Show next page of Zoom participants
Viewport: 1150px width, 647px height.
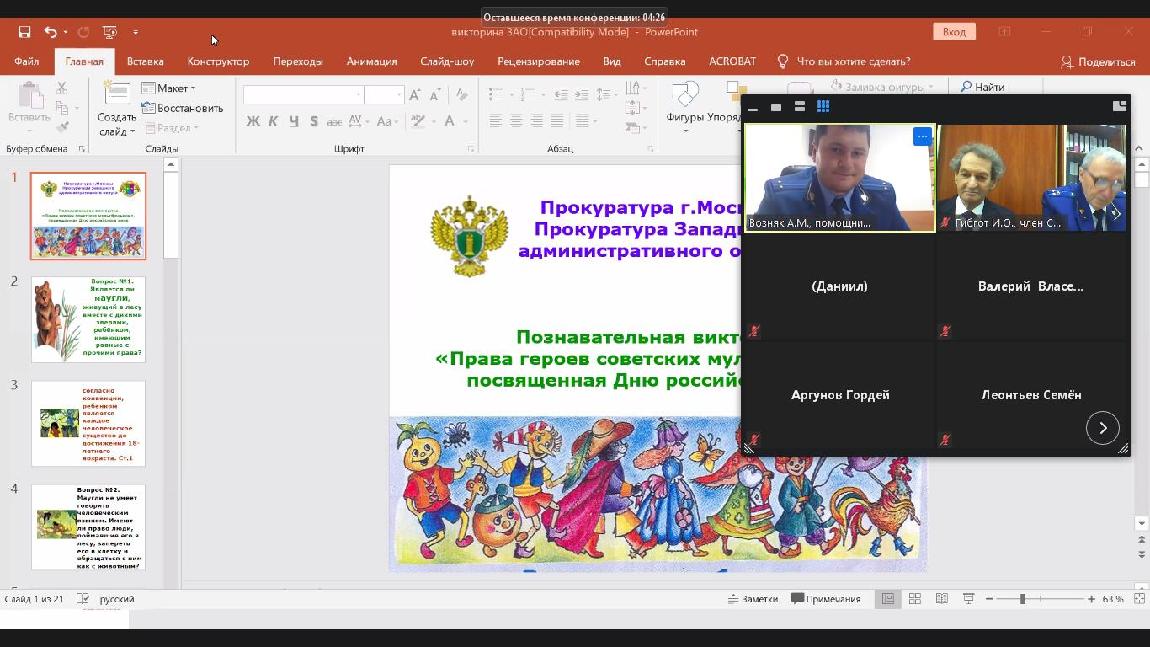(x=1102, y=428)
